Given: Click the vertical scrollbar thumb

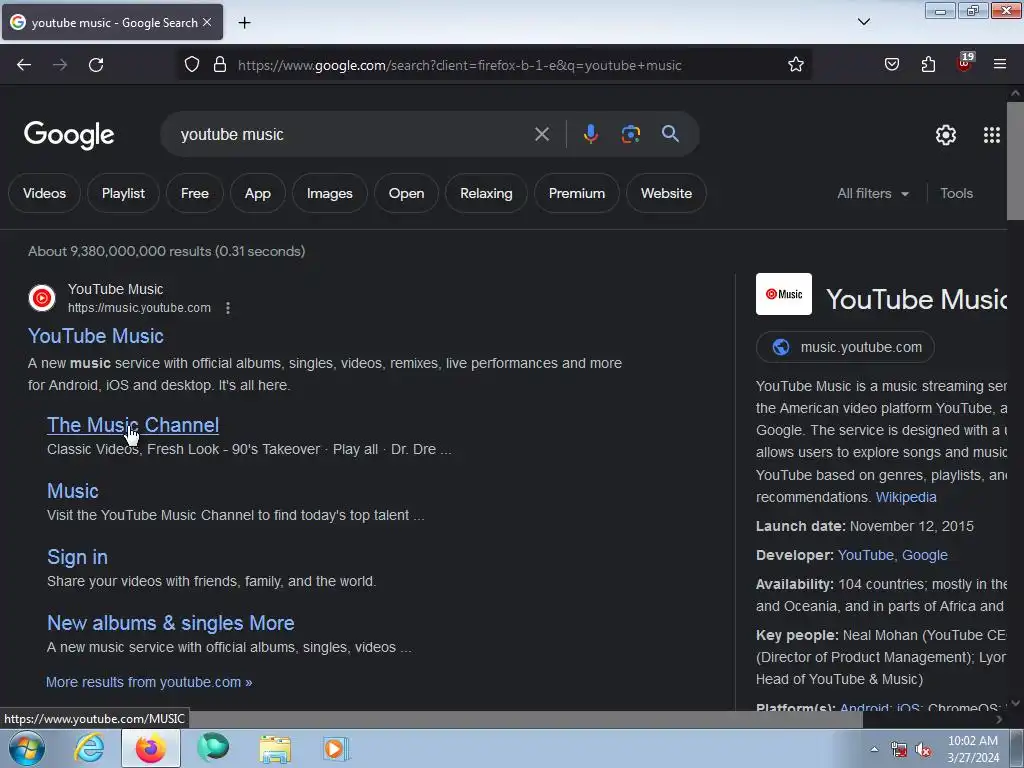Looking at the screenshot, I should pos(1015,160).
